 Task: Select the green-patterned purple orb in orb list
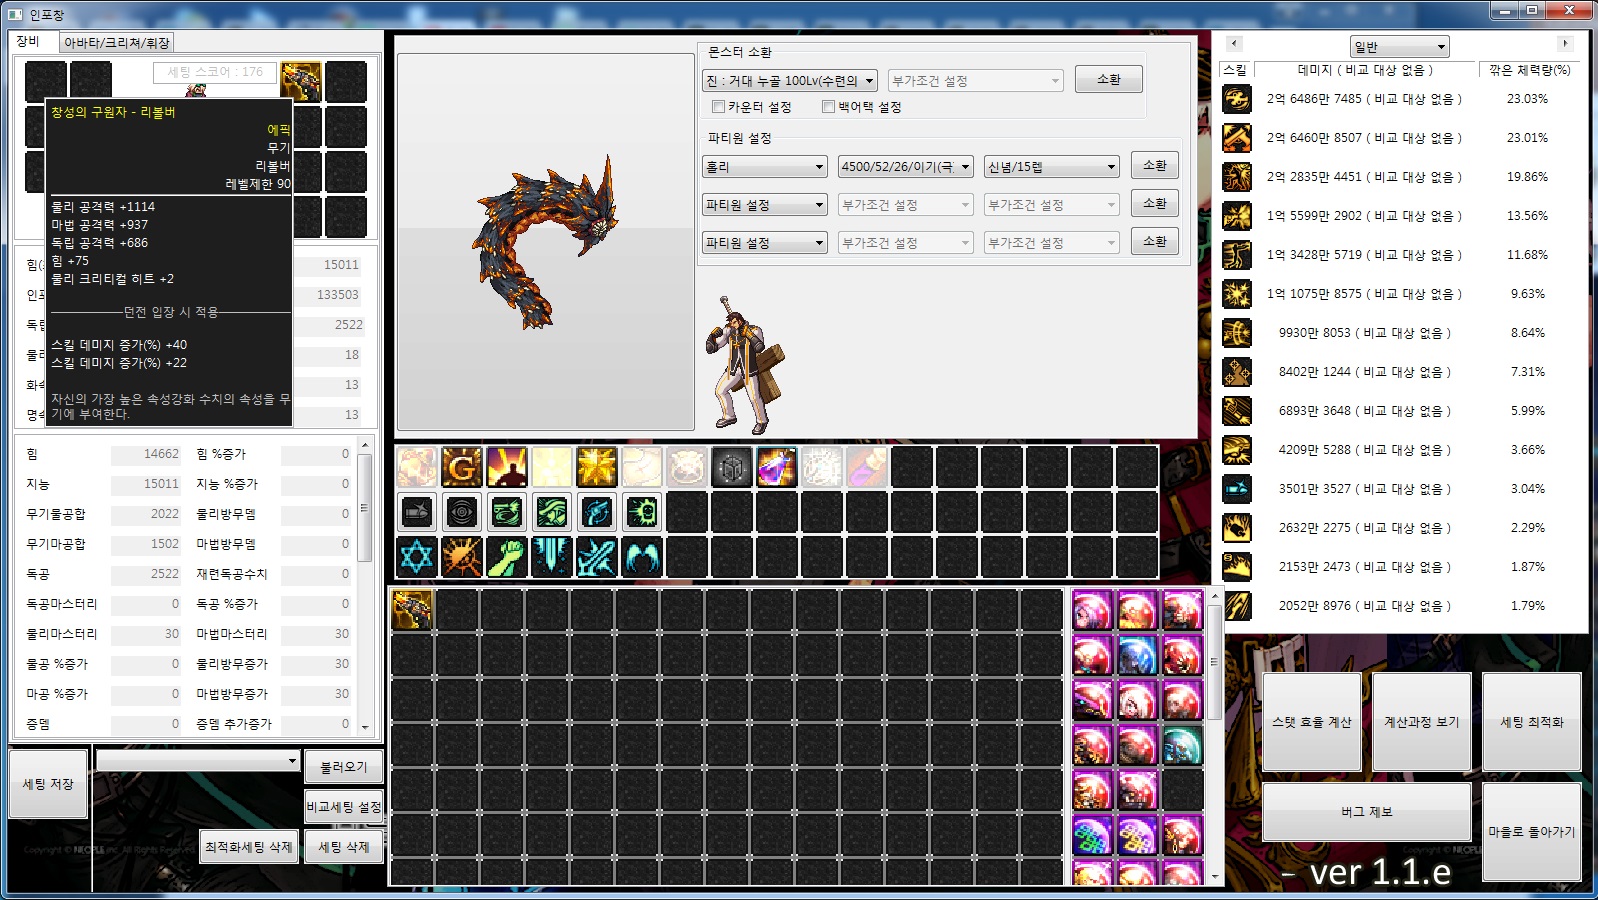[x=1092, y=835]
